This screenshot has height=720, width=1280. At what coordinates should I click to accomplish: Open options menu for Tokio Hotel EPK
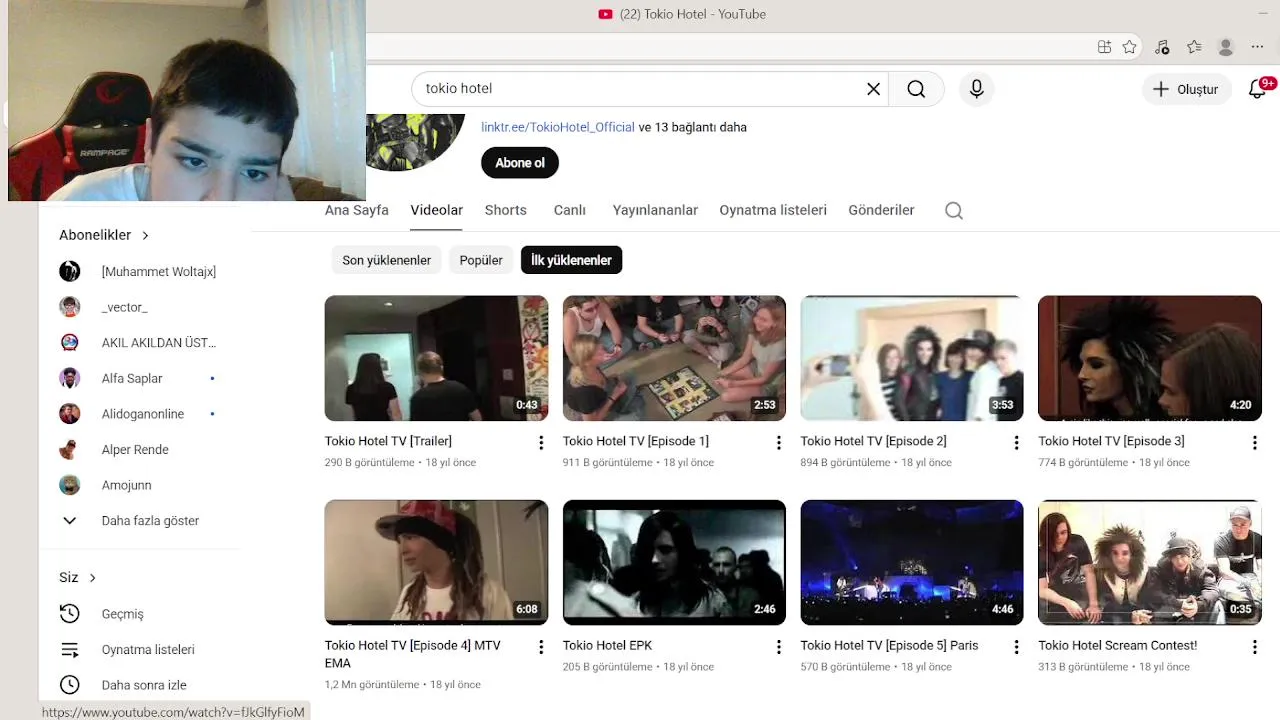point(779,647)
